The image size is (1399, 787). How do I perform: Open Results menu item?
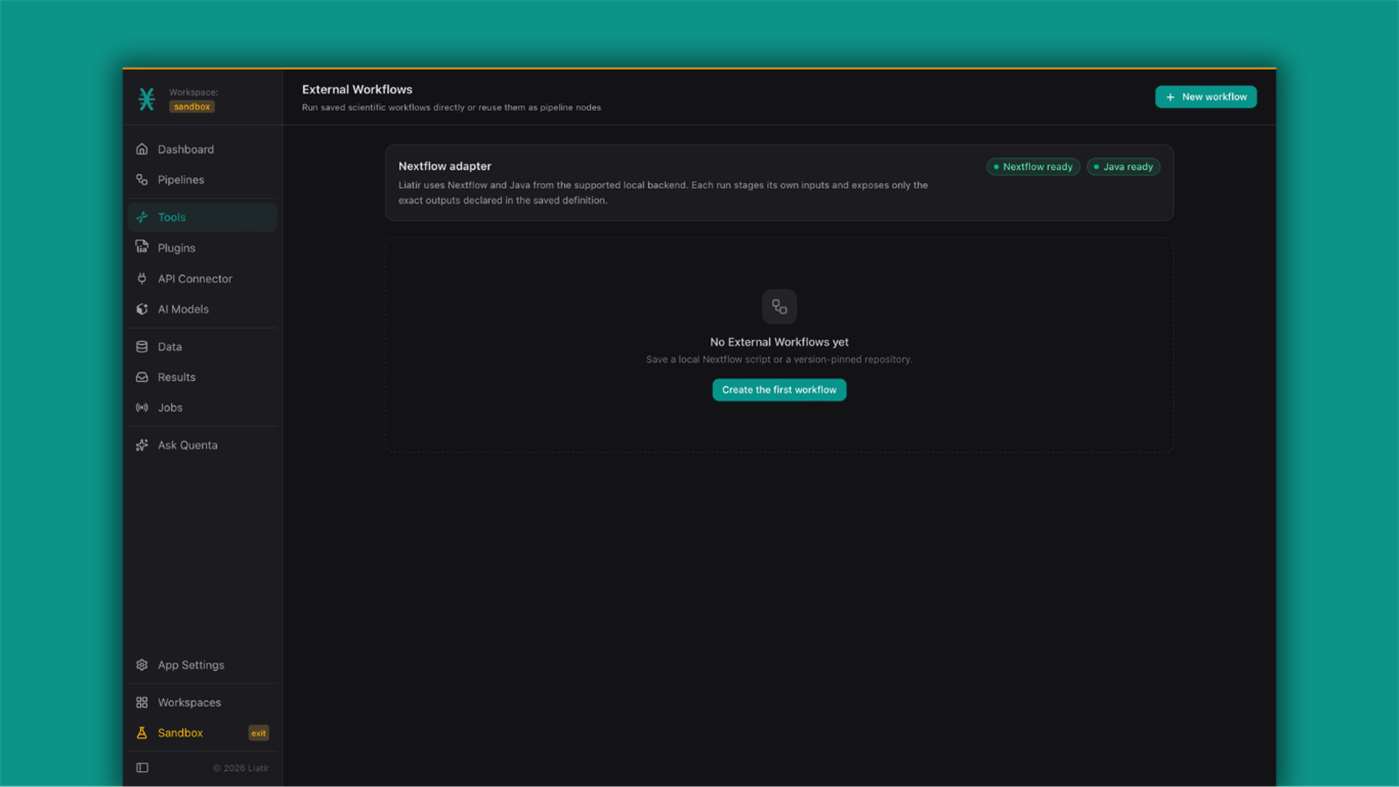point(202,377)
